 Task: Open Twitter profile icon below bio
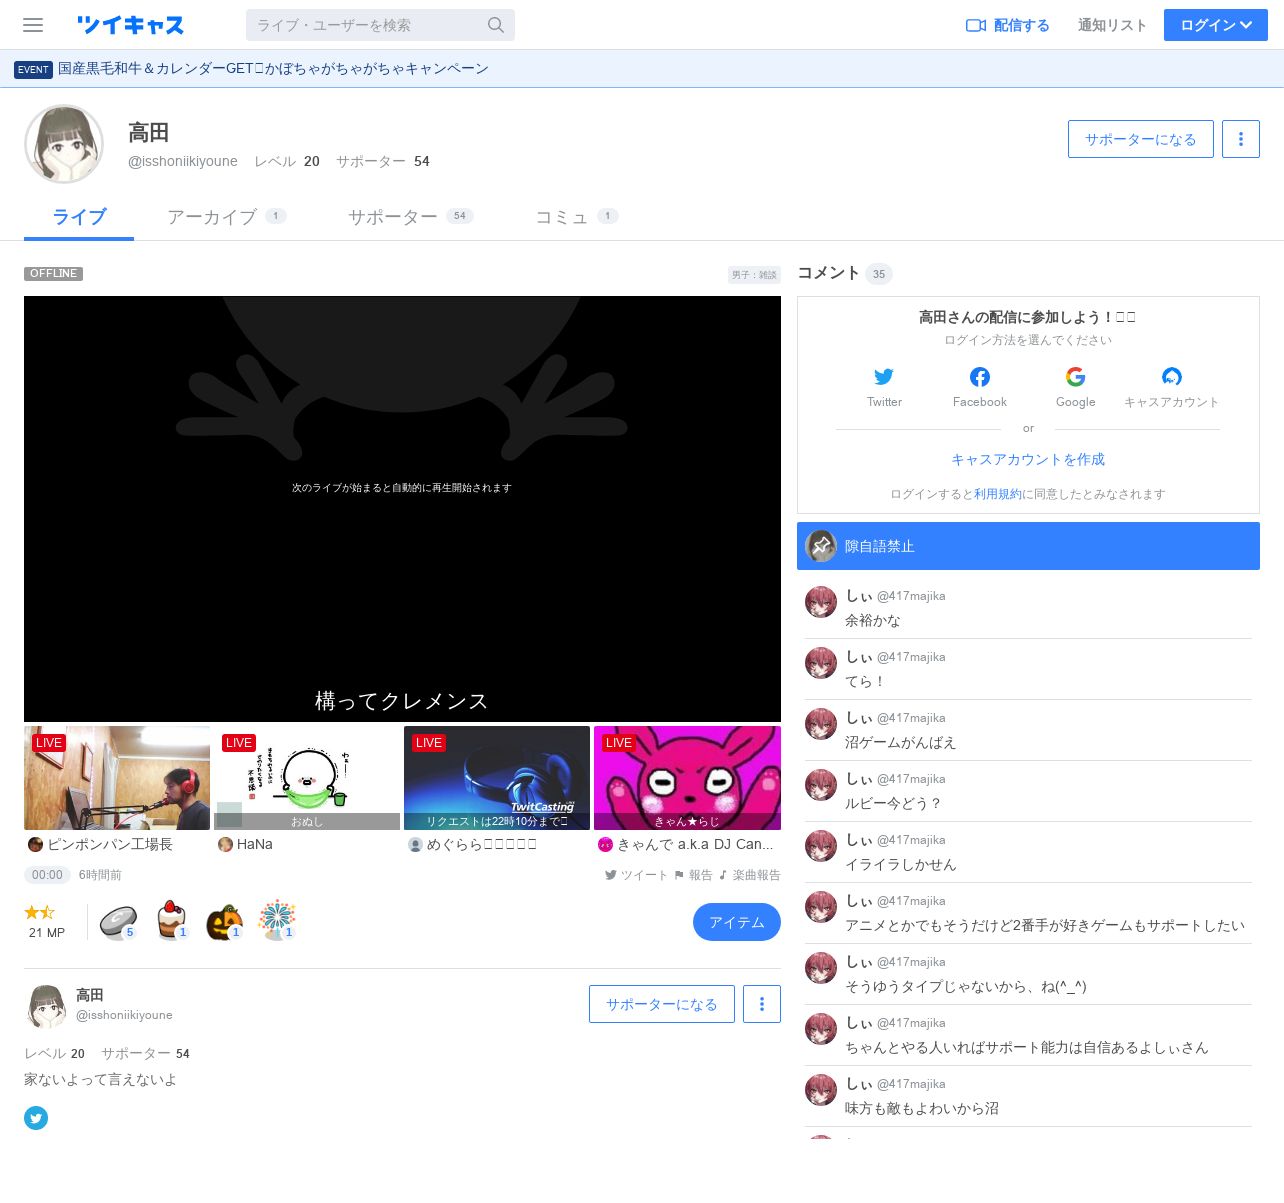(36, 1118)
